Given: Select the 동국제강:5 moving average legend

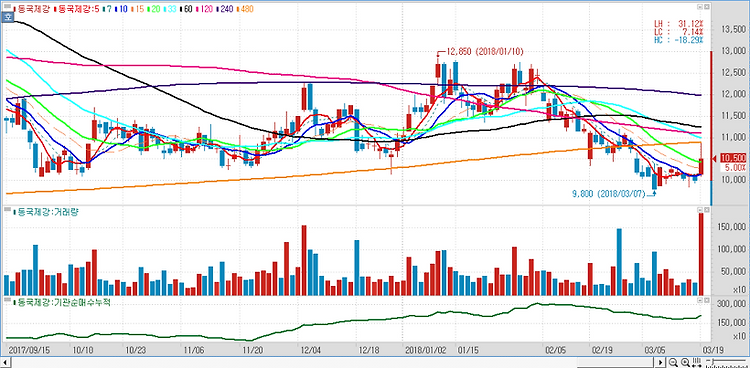Looking at the screenshot, I should [x=77, y=9].
